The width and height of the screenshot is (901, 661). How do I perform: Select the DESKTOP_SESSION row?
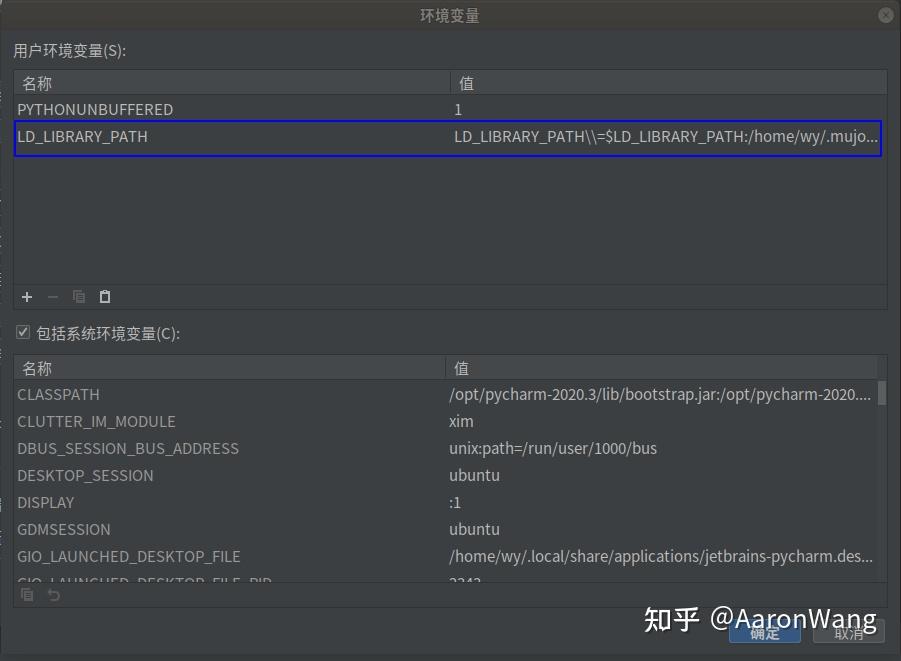point(200,475)
